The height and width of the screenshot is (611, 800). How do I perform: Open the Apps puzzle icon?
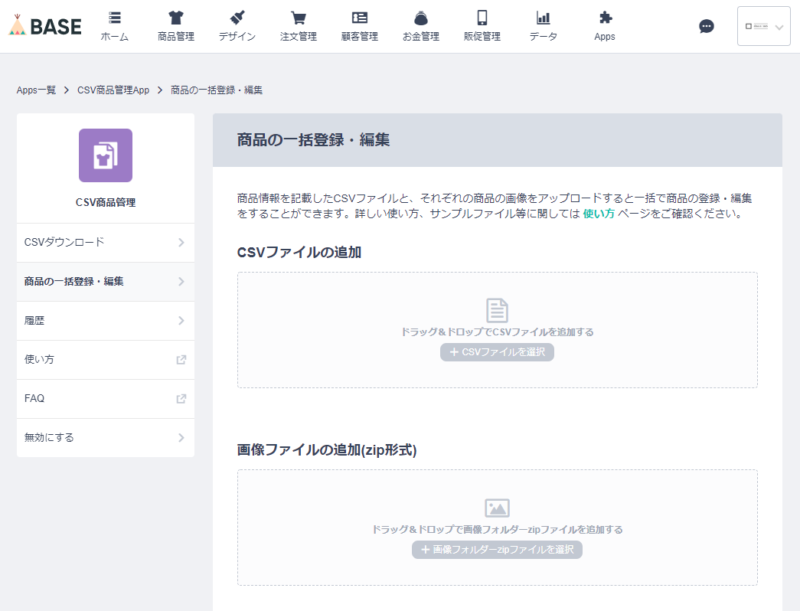coord(605,18)
